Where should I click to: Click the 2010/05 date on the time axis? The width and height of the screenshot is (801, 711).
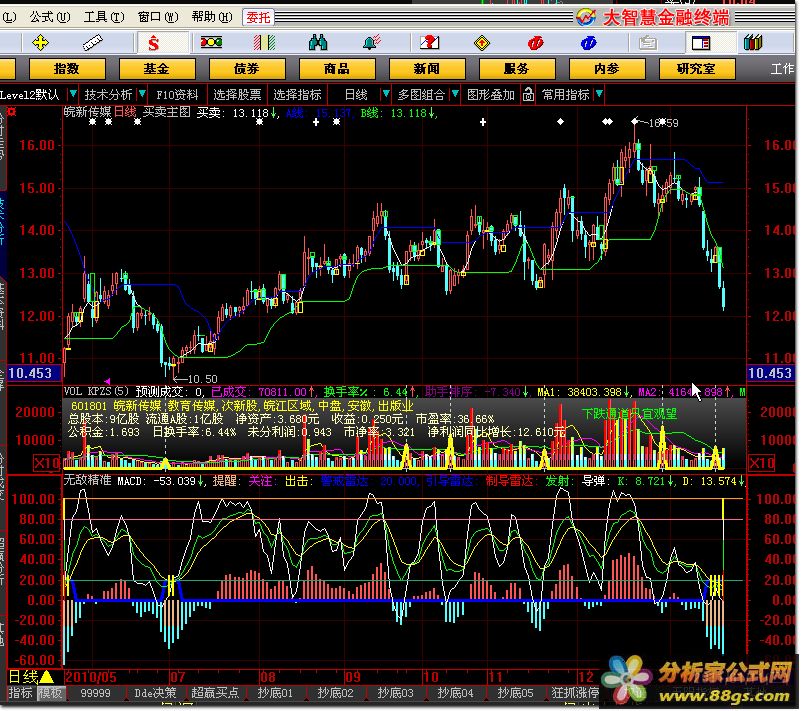coord(90,677)
